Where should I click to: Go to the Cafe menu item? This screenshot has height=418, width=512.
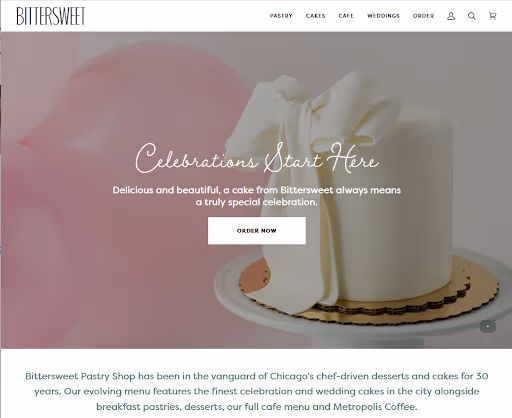[x=346, y=16]
